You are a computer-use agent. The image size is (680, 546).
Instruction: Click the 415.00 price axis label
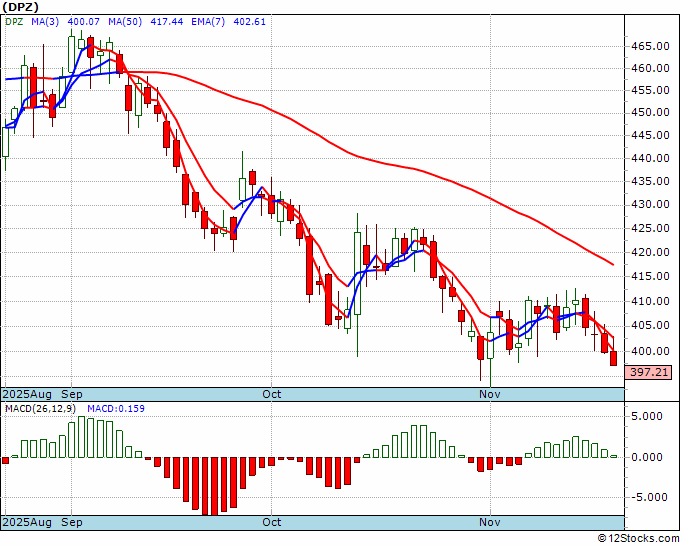click(649, 276)
